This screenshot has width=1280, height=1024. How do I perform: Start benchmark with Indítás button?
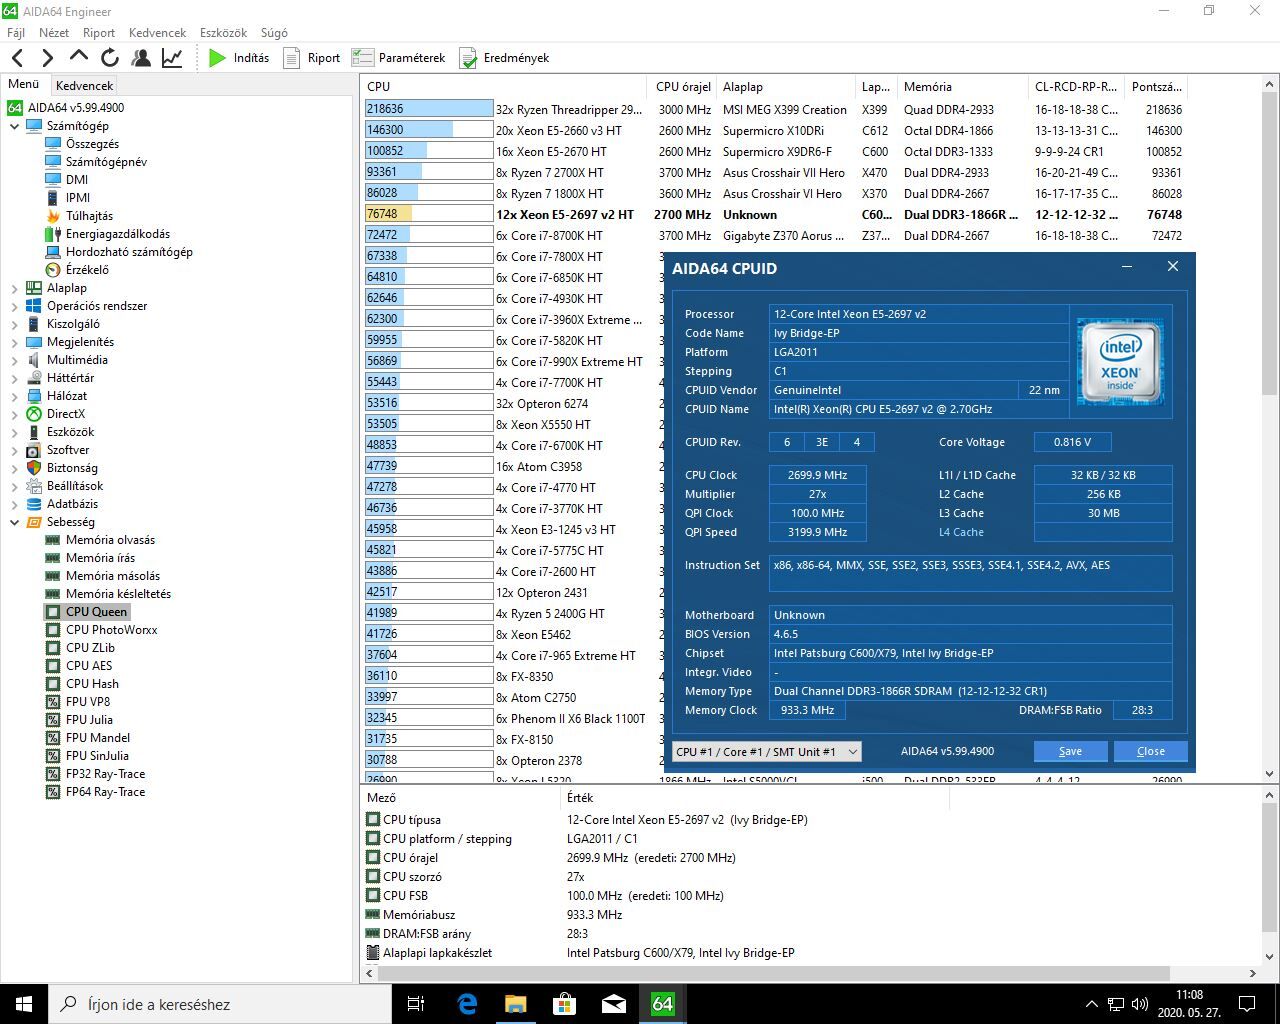239,58
